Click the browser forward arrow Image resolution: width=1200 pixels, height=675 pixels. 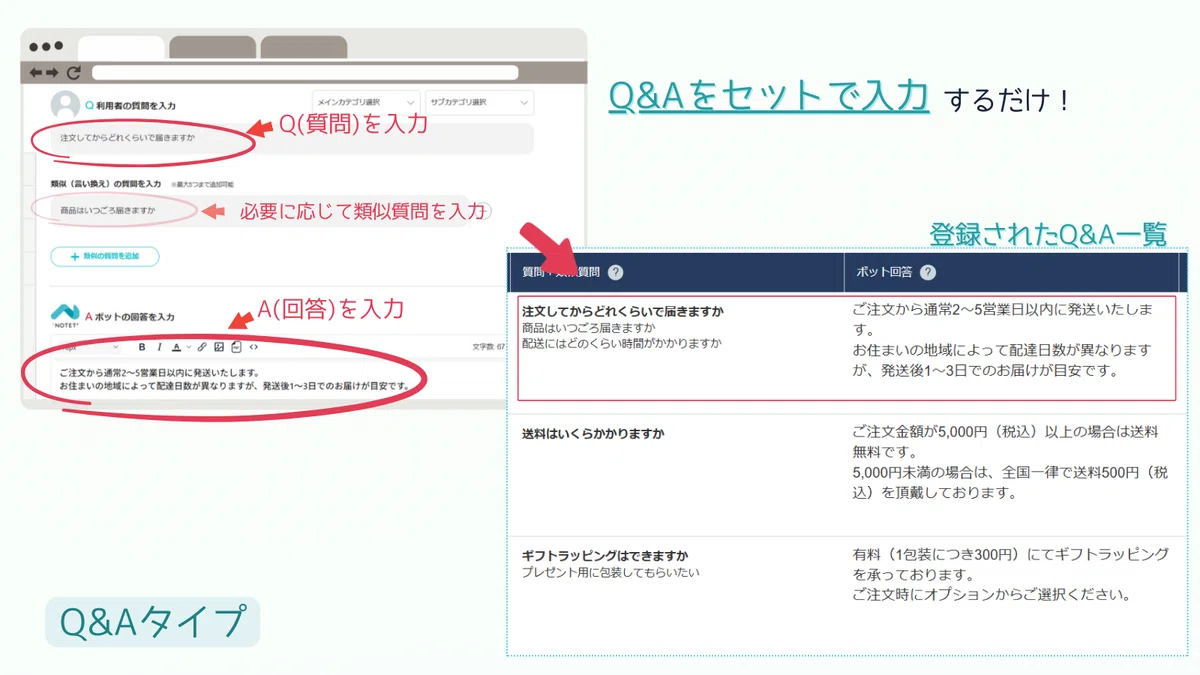pos(51,73)
